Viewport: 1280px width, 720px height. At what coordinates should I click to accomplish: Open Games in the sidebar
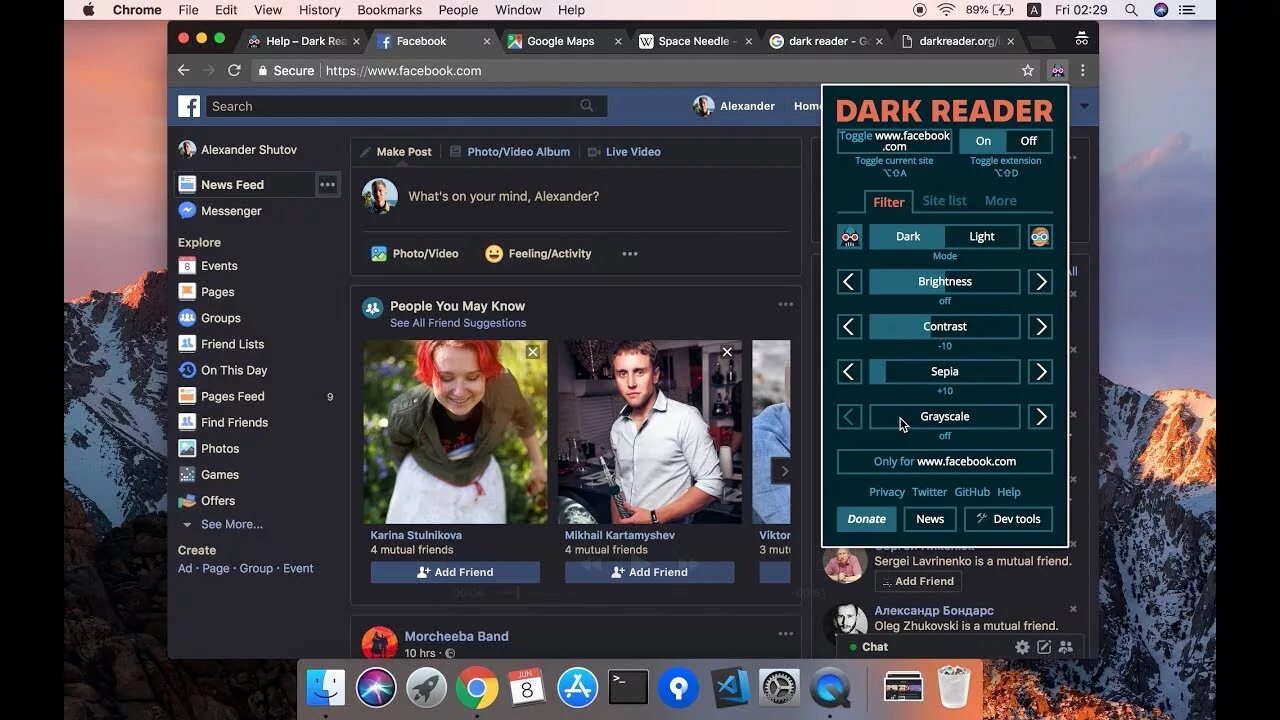tap(208, 474)
